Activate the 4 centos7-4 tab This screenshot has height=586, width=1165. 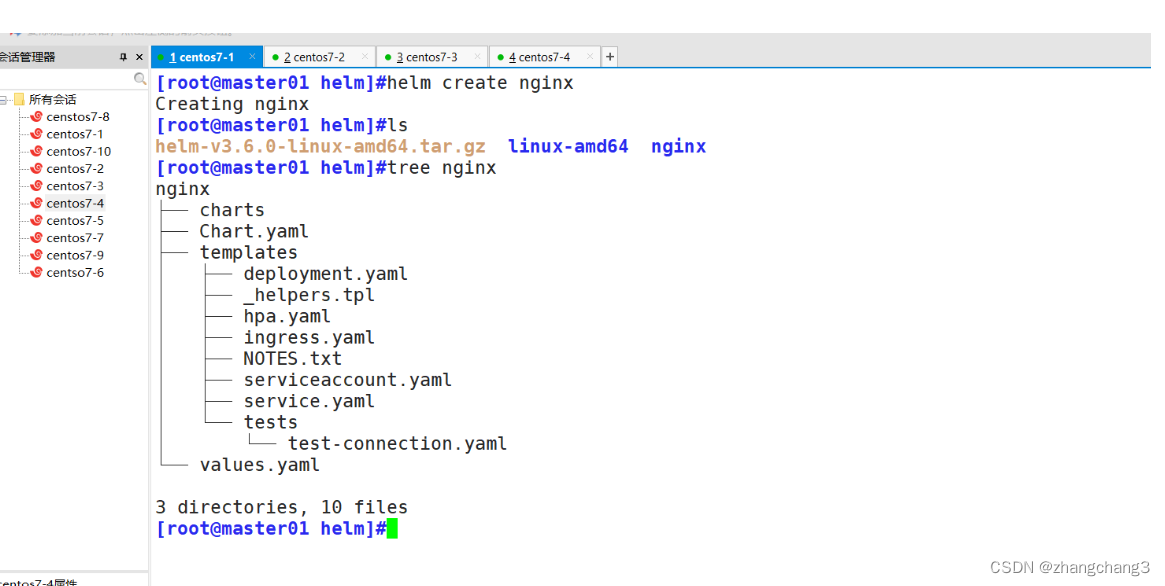click(x=539, y=57)
